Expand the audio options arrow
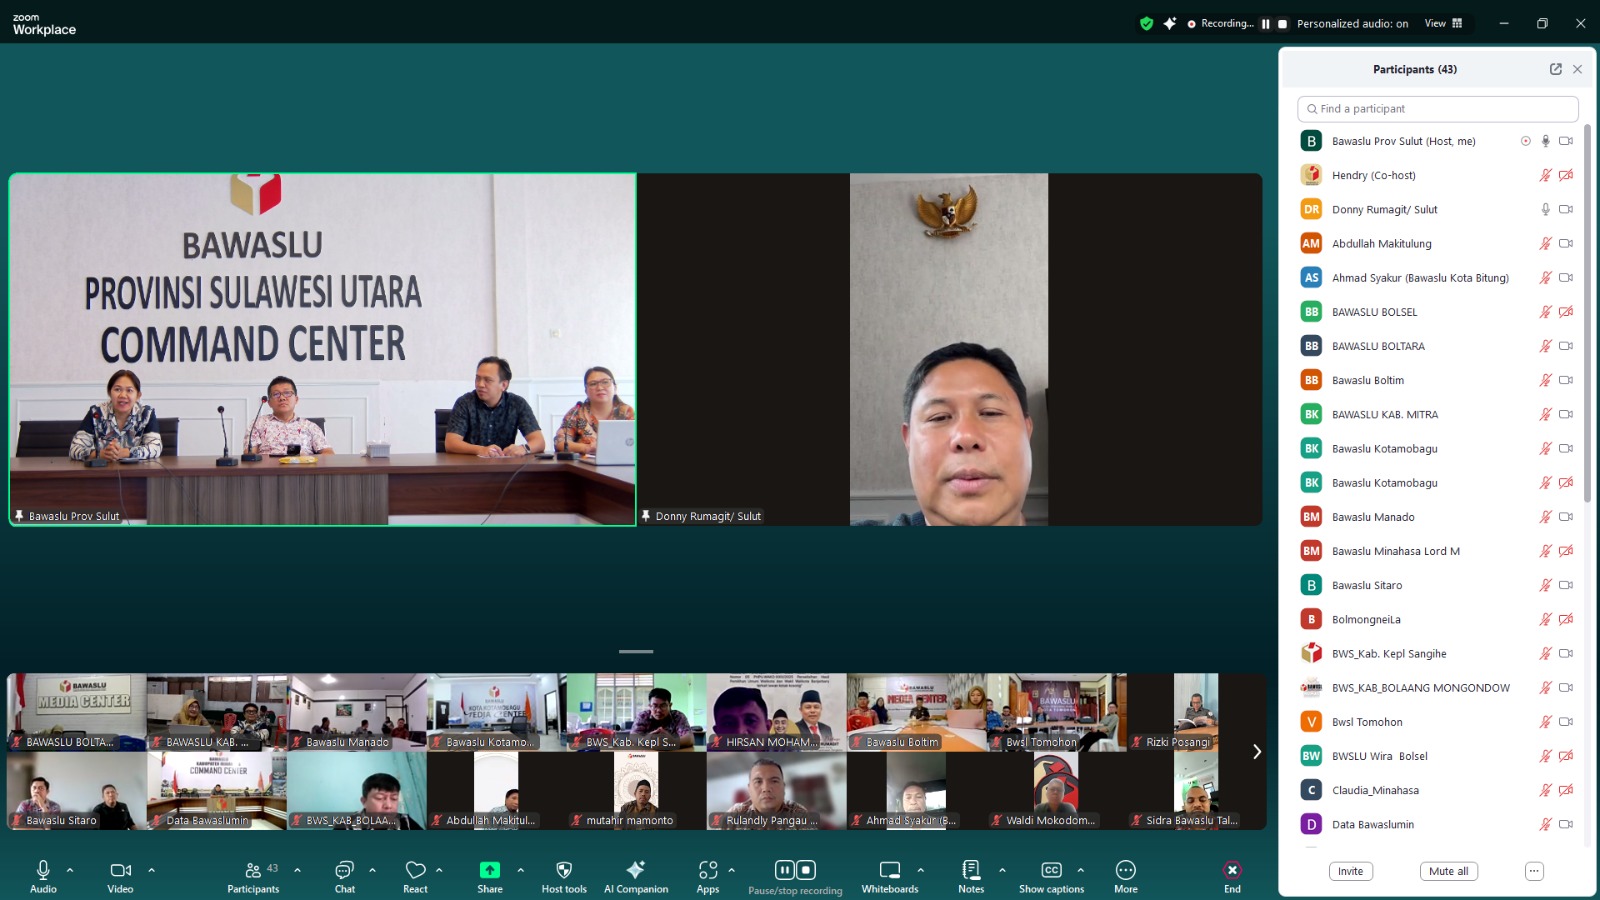Viewport: 1600px width, 900px height. click(70, 870)
